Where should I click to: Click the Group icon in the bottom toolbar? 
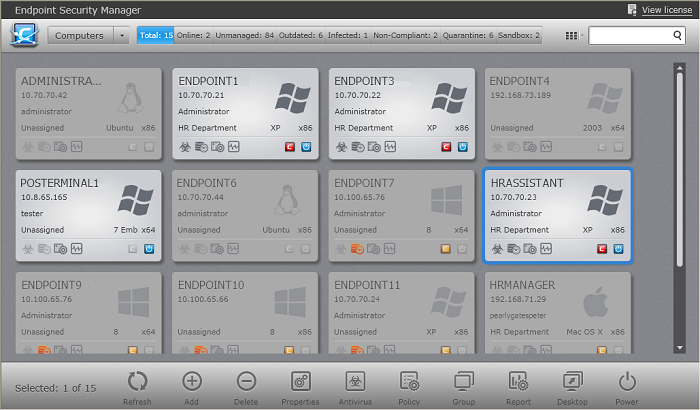tap(464, 382)
